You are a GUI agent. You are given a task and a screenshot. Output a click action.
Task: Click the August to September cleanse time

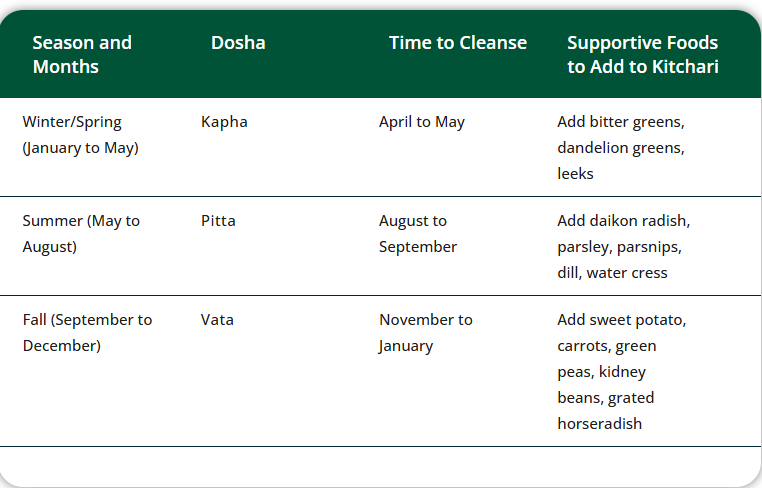pyautogui.click(x=417, y=233)
